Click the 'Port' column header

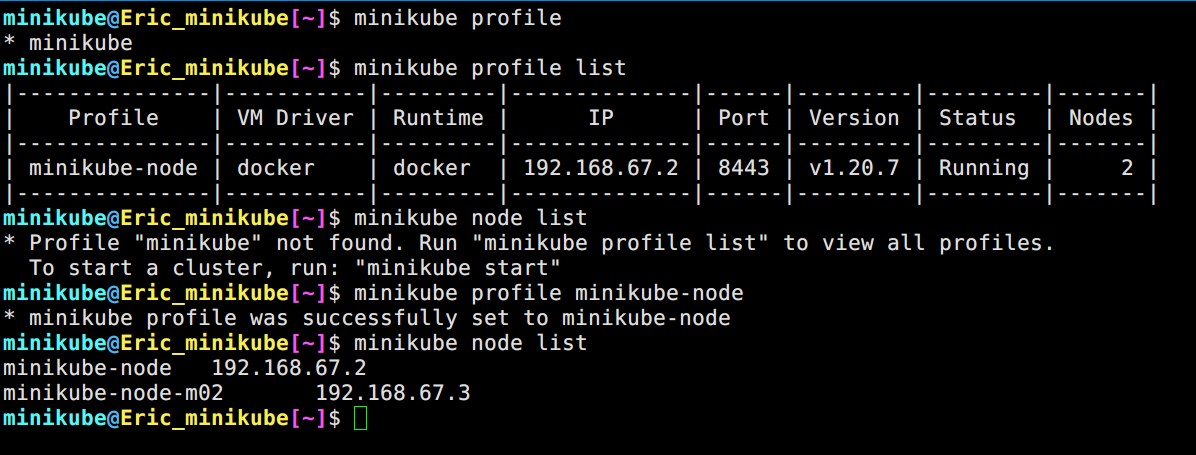(744, 118)
